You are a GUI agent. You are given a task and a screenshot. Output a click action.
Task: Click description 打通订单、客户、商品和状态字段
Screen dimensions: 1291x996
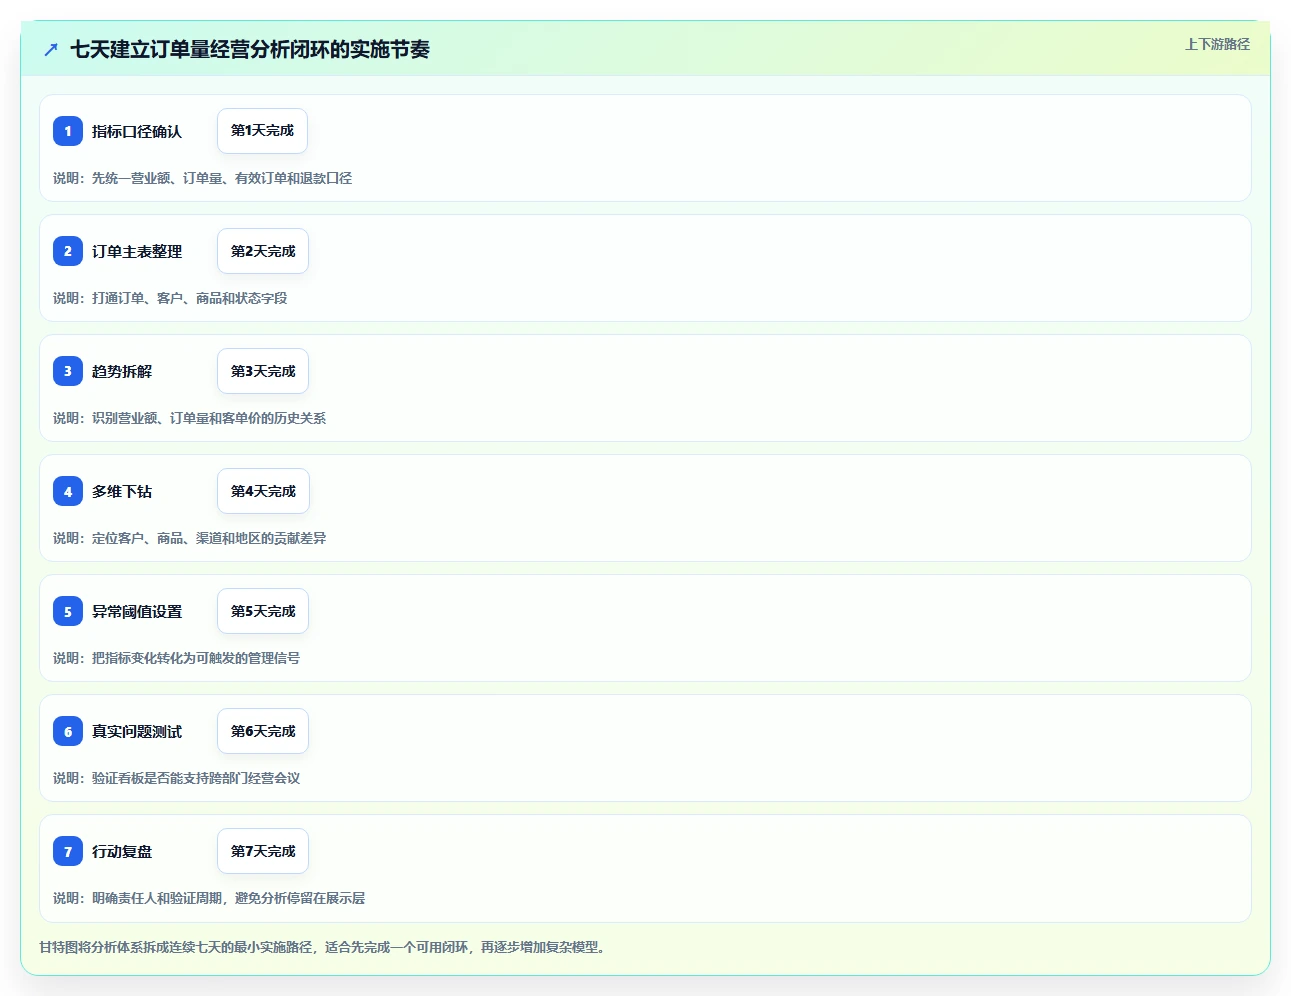pos(190,298)
